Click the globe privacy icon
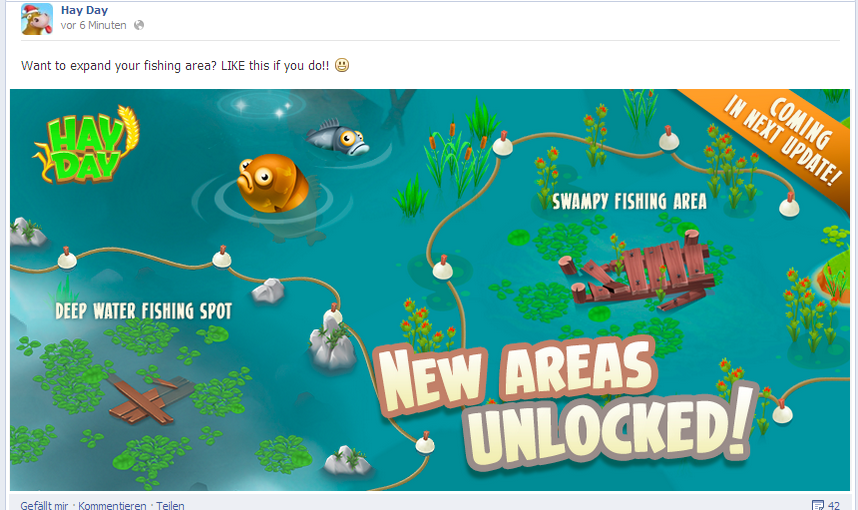Viewport: 858px width, 510px height. coord(139,25)
